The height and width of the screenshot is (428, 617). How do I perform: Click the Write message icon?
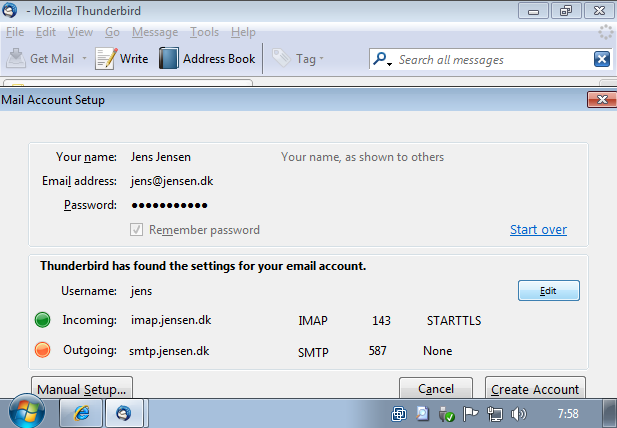105,59
